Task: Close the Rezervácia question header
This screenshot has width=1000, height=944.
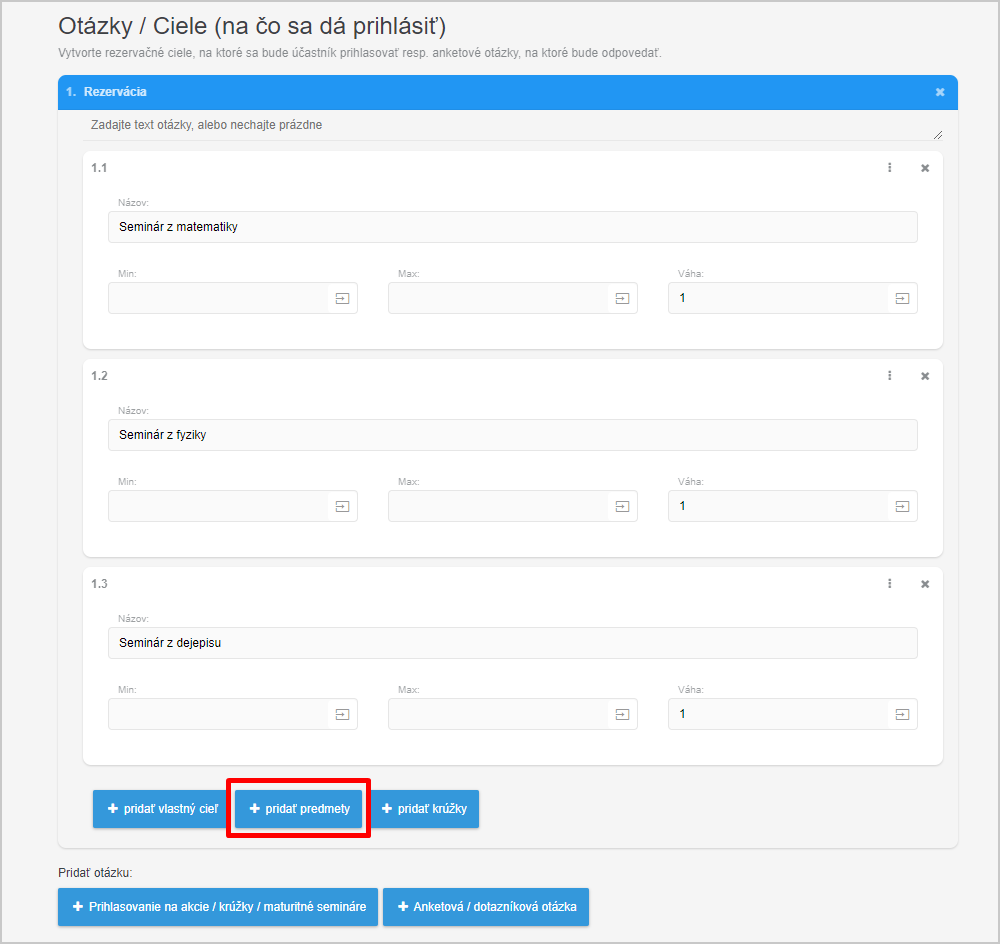Action: 940,92
